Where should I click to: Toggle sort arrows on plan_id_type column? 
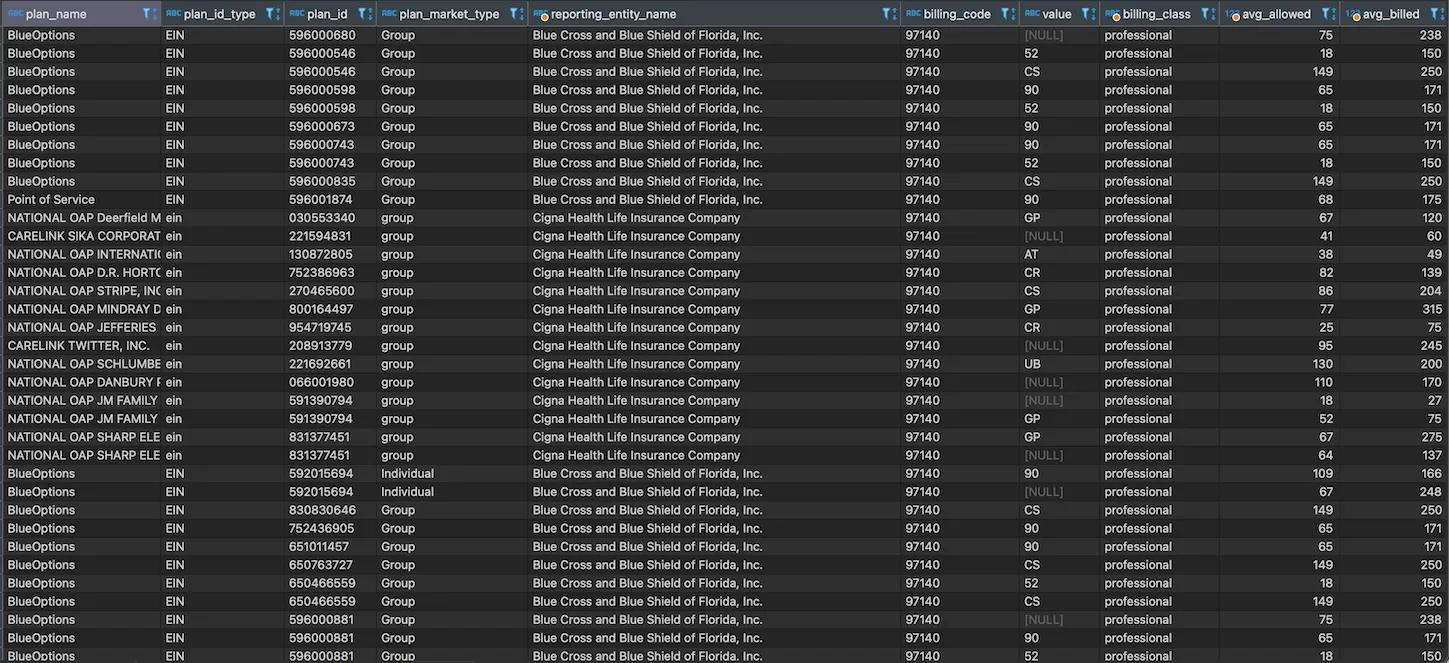278,14
